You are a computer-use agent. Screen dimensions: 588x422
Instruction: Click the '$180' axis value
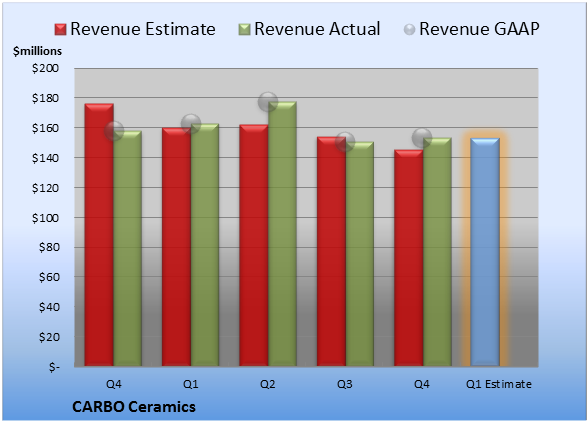(x=45, y=98)
